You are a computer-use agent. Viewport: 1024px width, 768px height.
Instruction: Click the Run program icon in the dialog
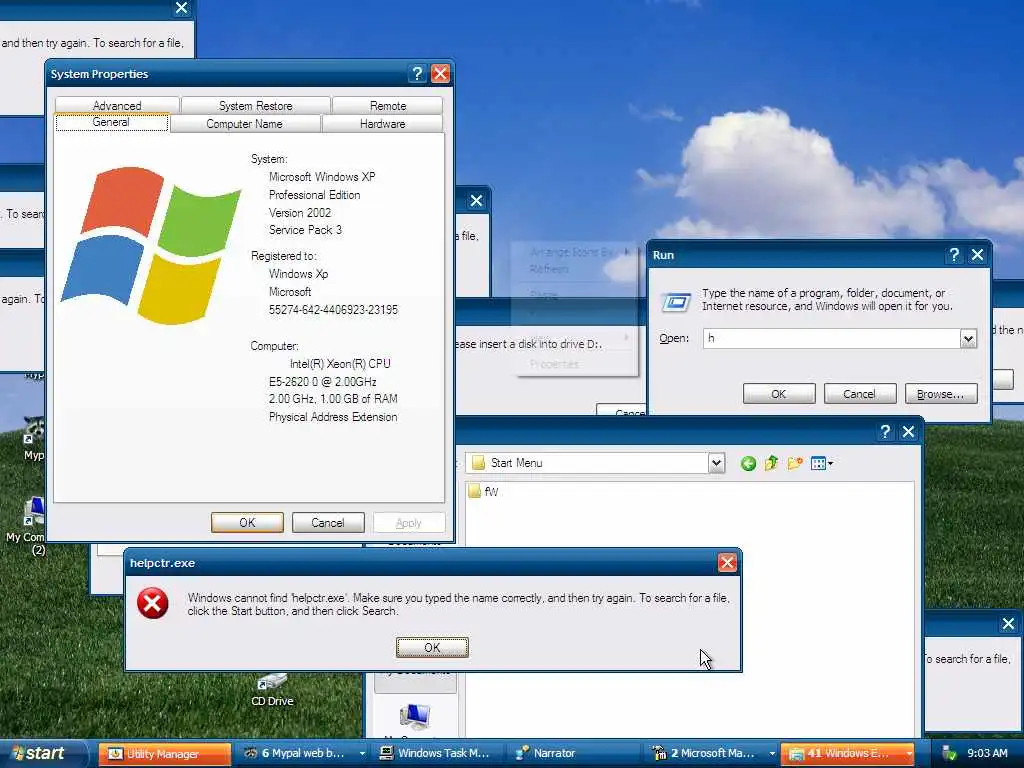pos(675,302)
